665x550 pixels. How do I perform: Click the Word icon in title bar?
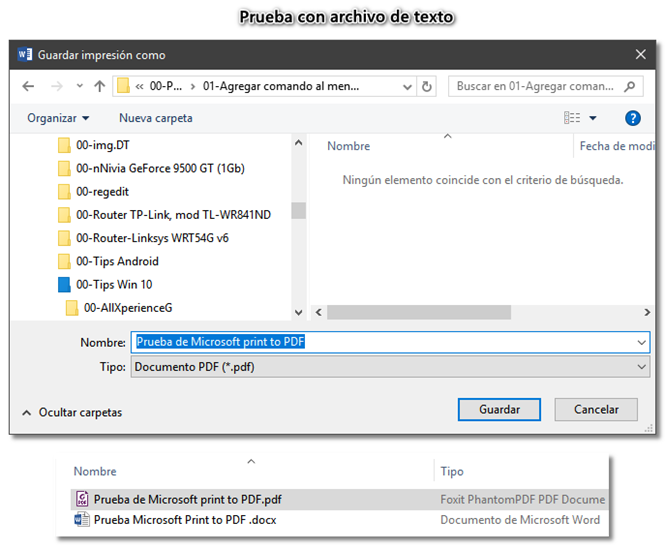click(25, 54)
